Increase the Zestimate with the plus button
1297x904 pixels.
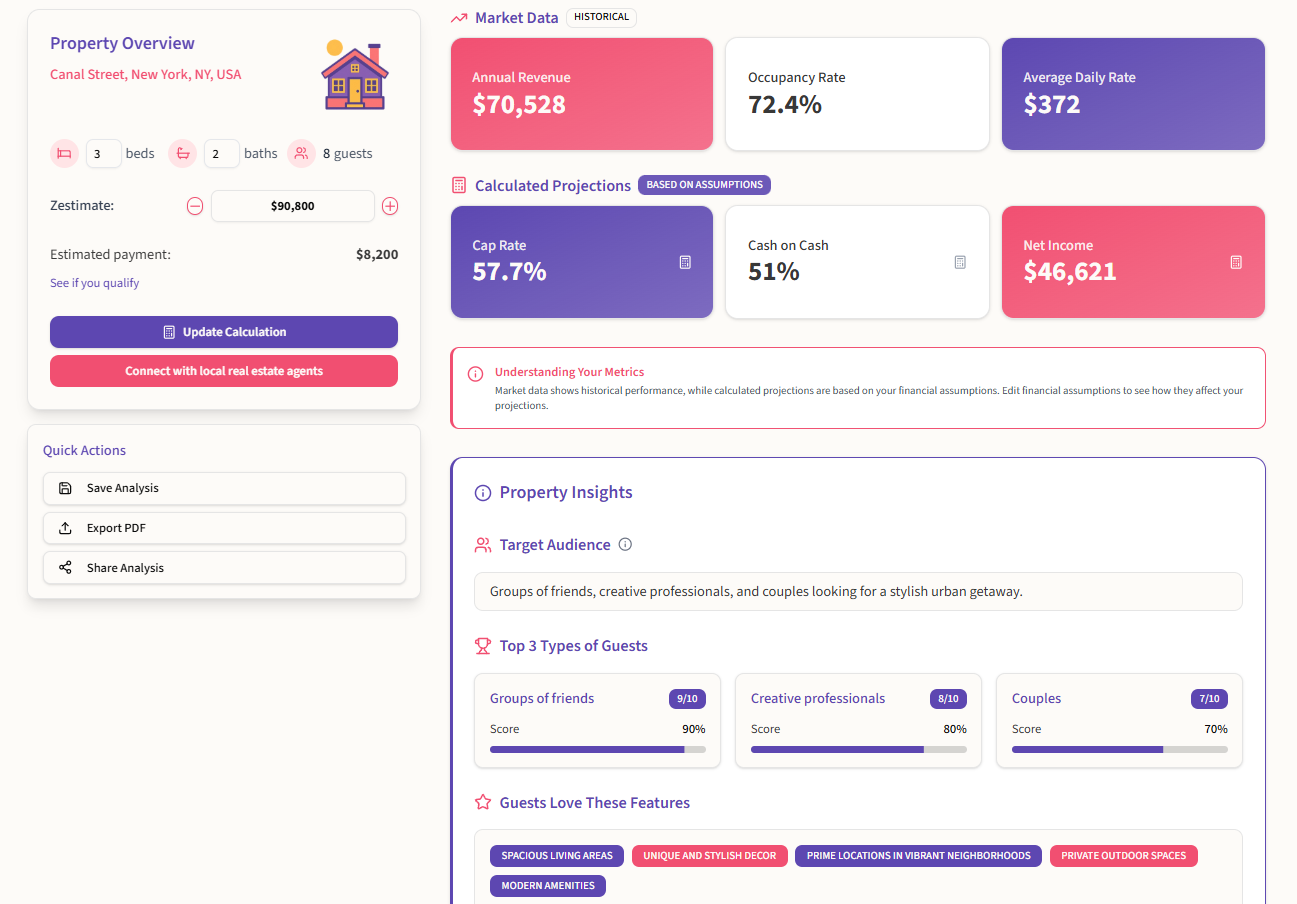tap(390, 206)
